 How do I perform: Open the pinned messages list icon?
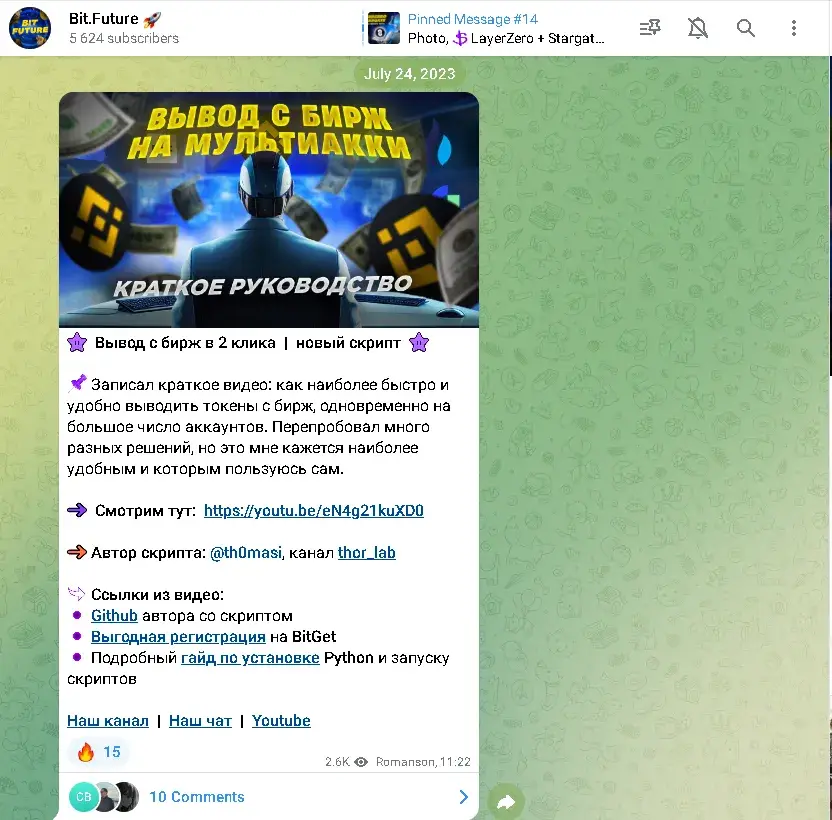coord(650,28)
